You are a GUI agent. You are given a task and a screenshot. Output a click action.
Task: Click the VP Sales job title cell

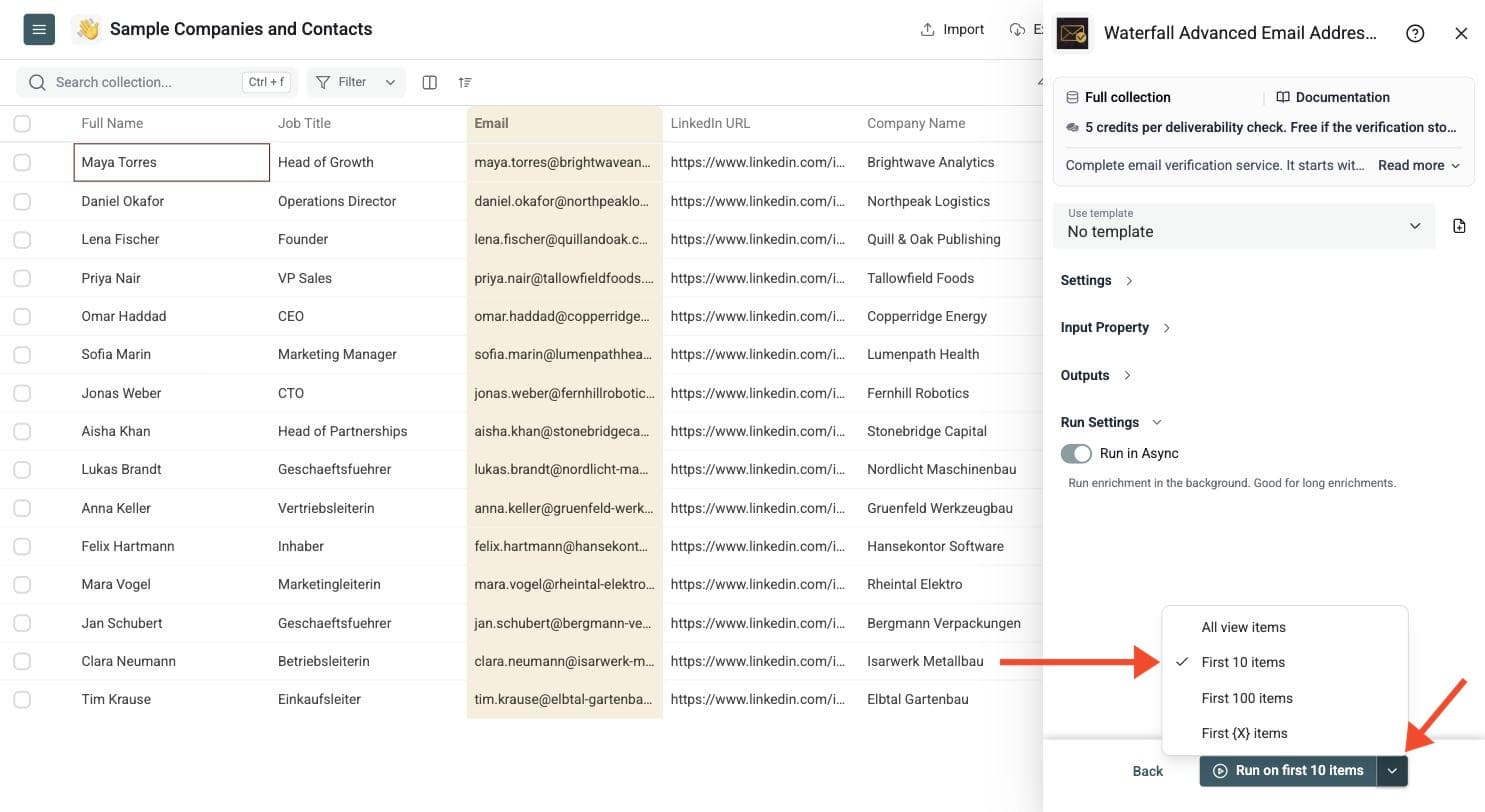[368, 278]
